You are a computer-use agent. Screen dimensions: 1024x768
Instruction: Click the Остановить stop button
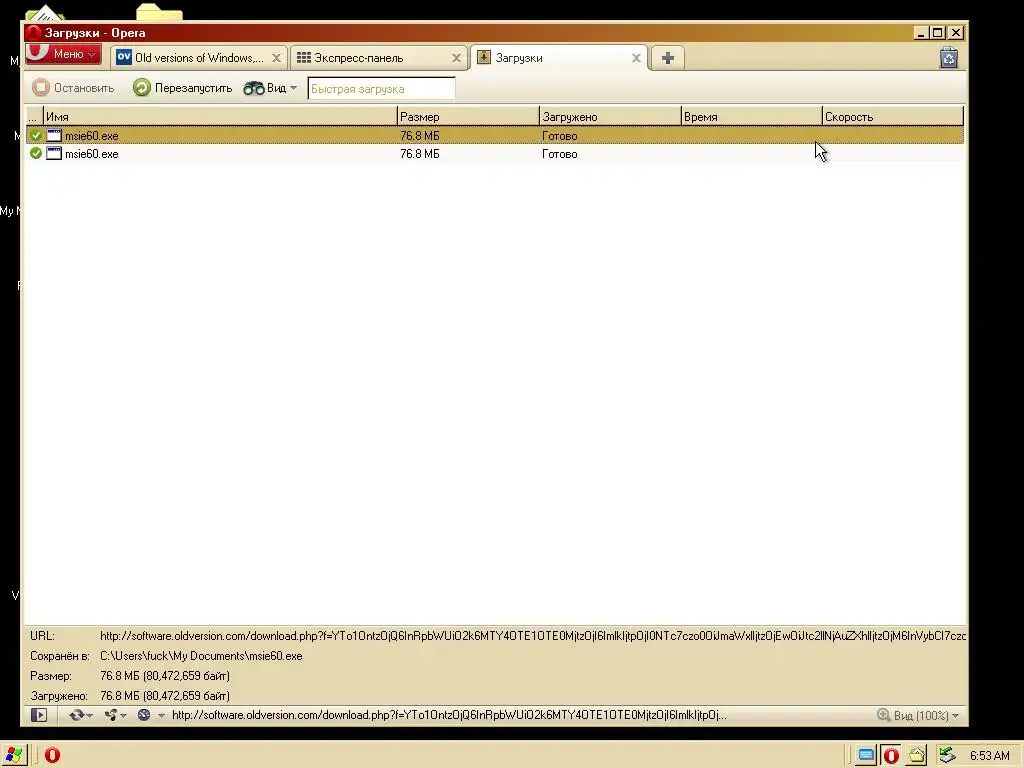coord(74,88)
